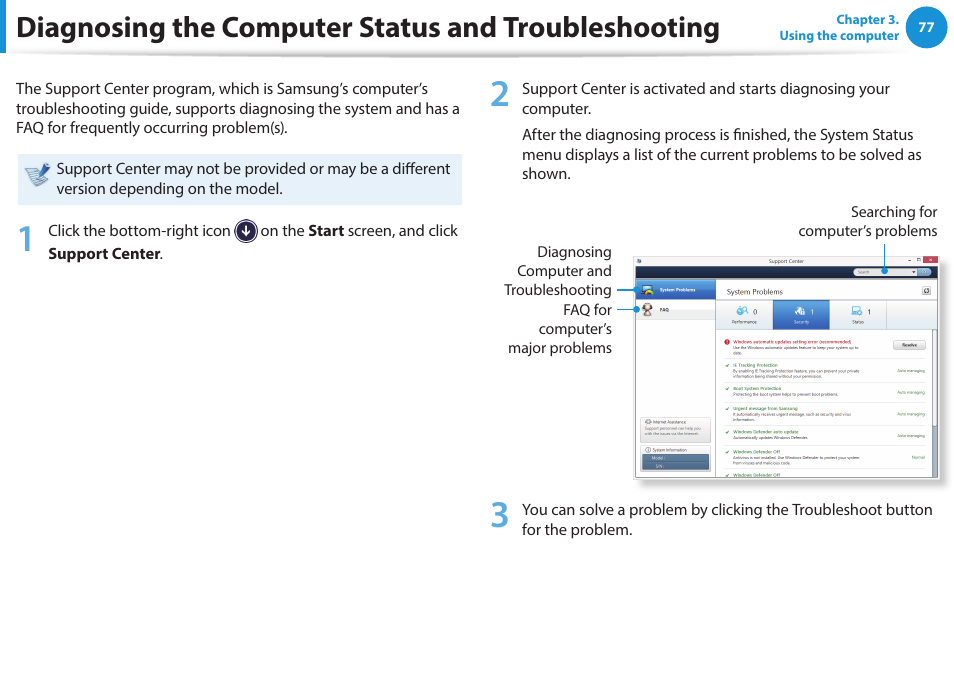Click the Chapter 3 Using the computer header

(x=839, y=27)
